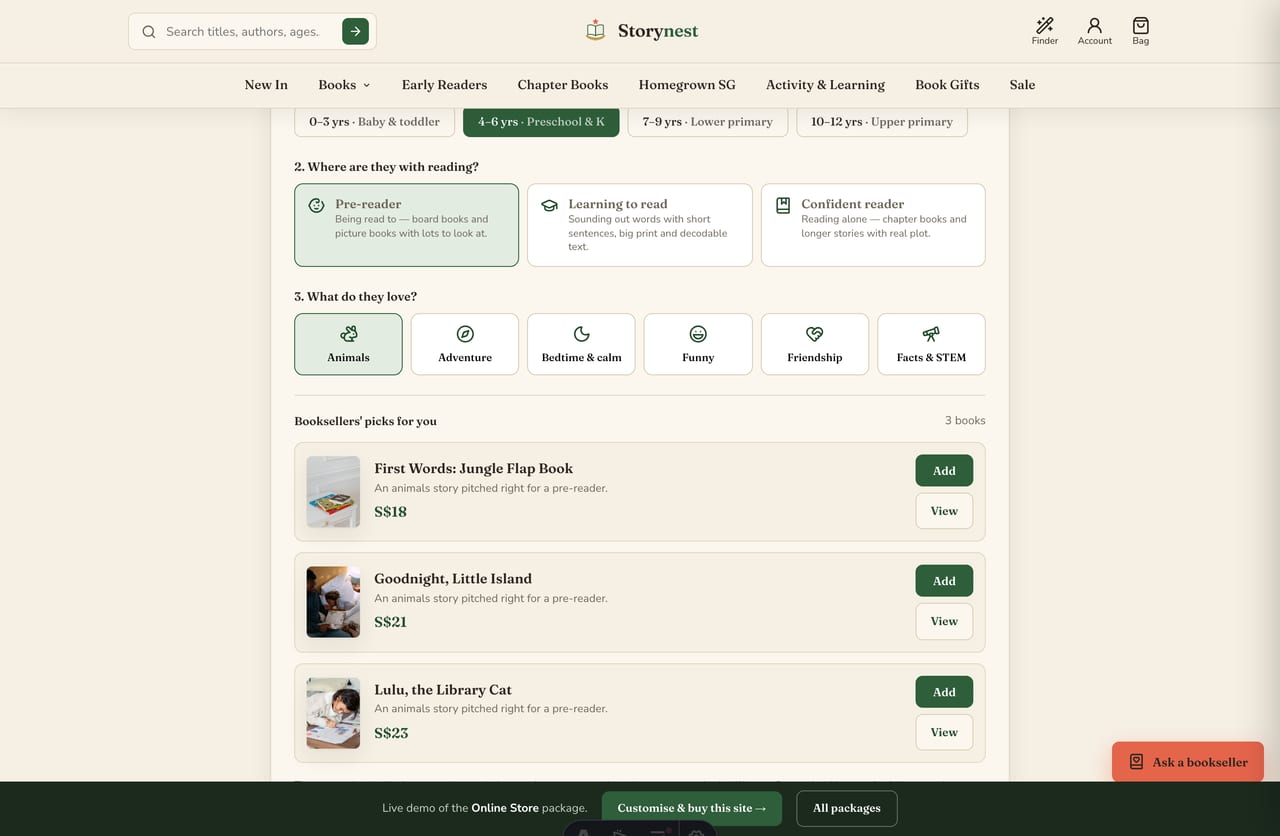Toggle the Animals interest tile
1280x836 pixels.
point(348,344)
